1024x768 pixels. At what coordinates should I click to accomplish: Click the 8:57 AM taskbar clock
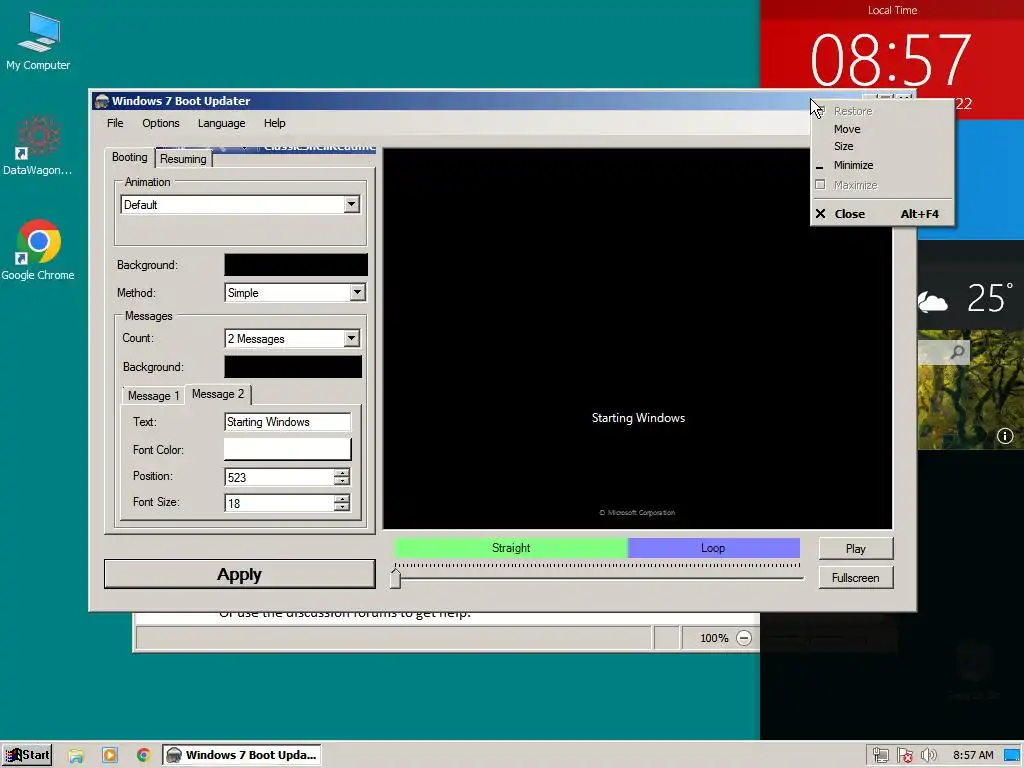click(973, 755)
